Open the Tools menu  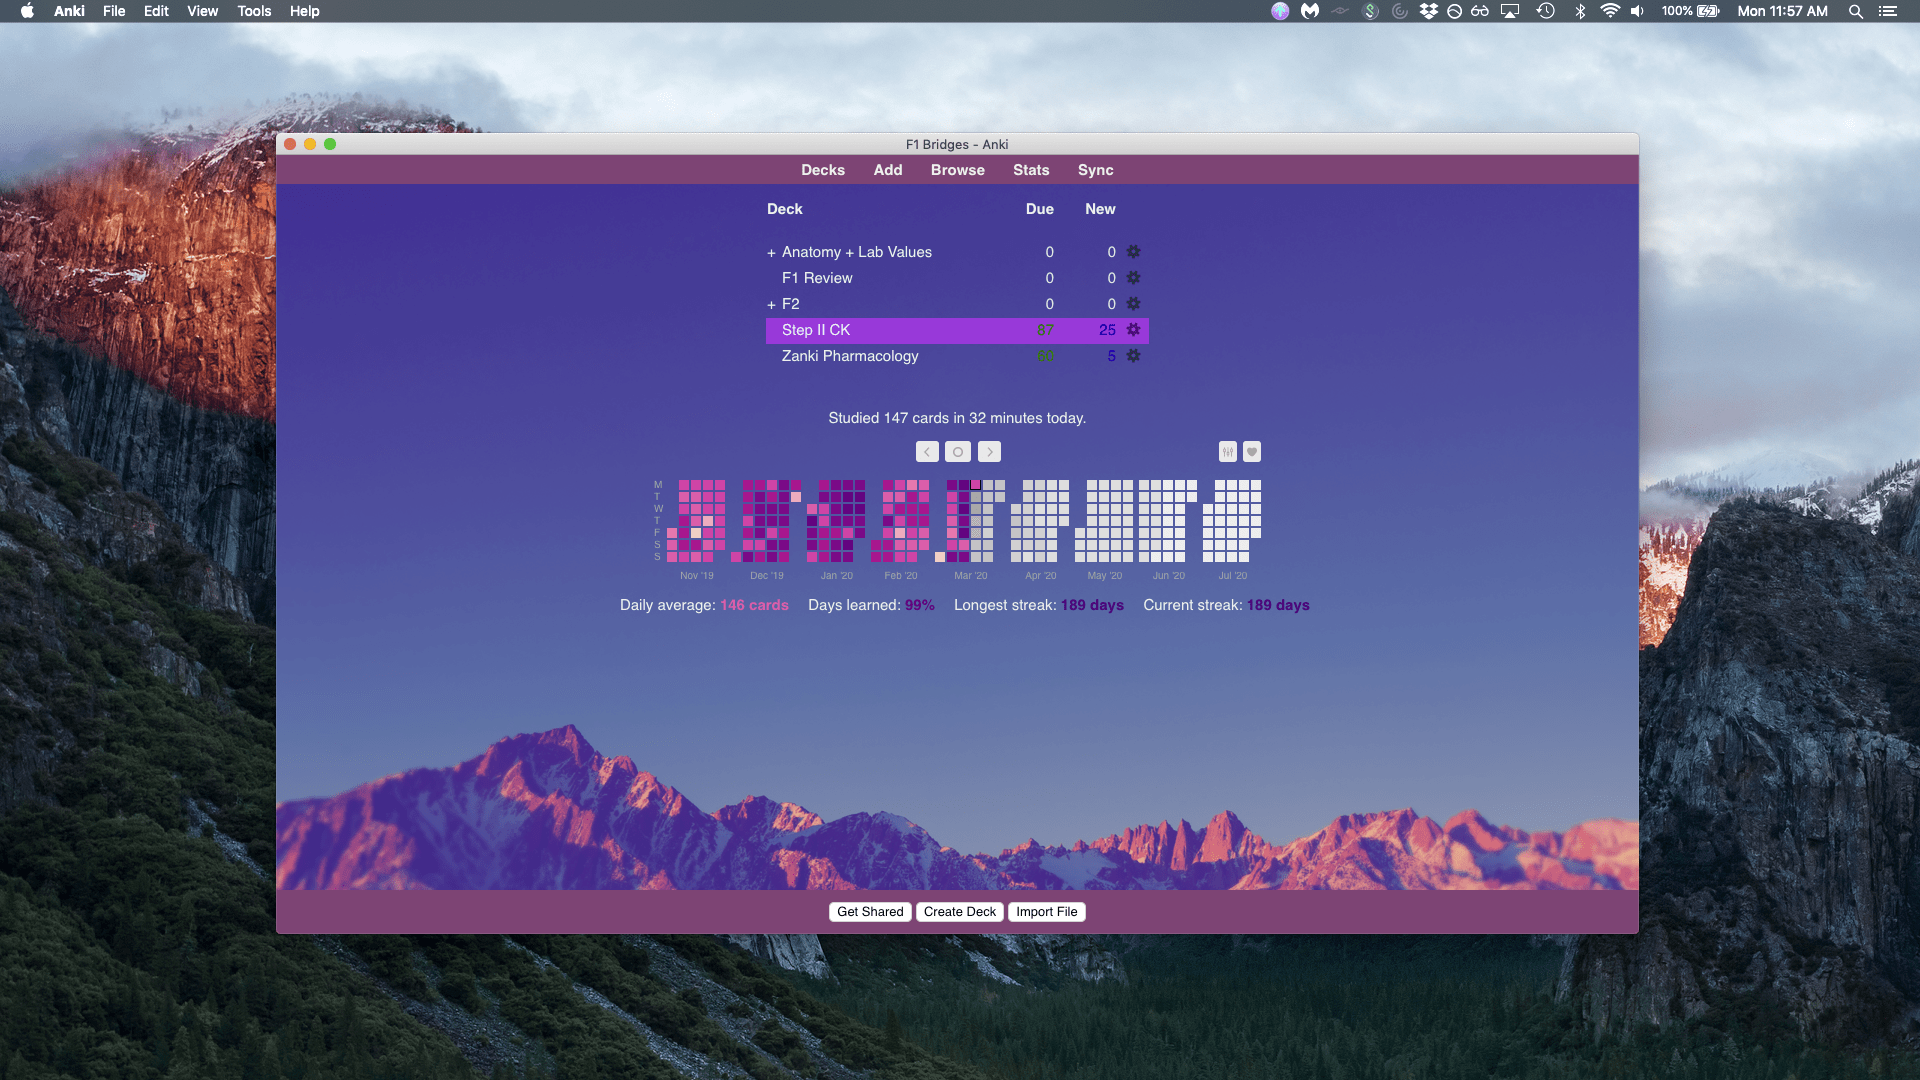tap(254, 11)
